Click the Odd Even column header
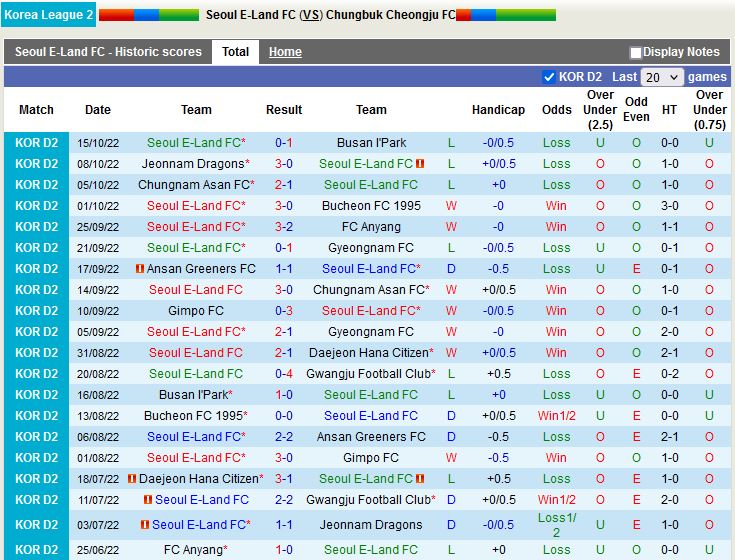735x560 pixels. pyautogui.click(x=636, y=109)
